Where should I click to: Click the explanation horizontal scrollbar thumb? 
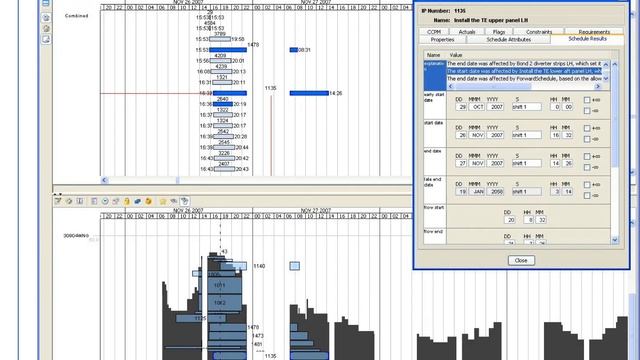point(493,87)
